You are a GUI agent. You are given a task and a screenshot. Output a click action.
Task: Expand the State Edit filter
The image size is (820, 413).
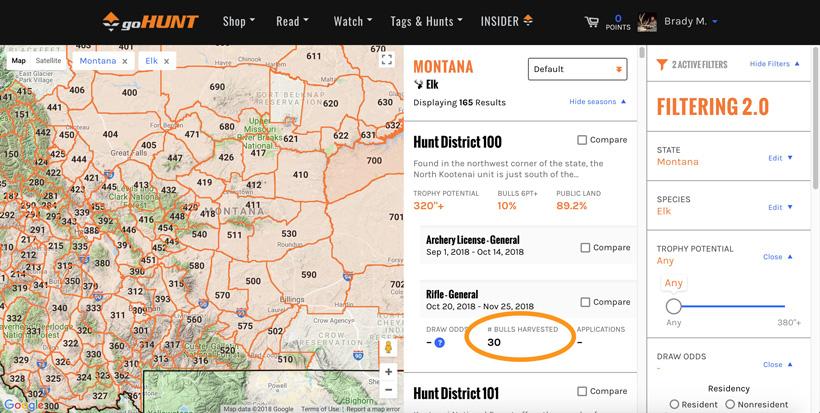pos(780,157)
